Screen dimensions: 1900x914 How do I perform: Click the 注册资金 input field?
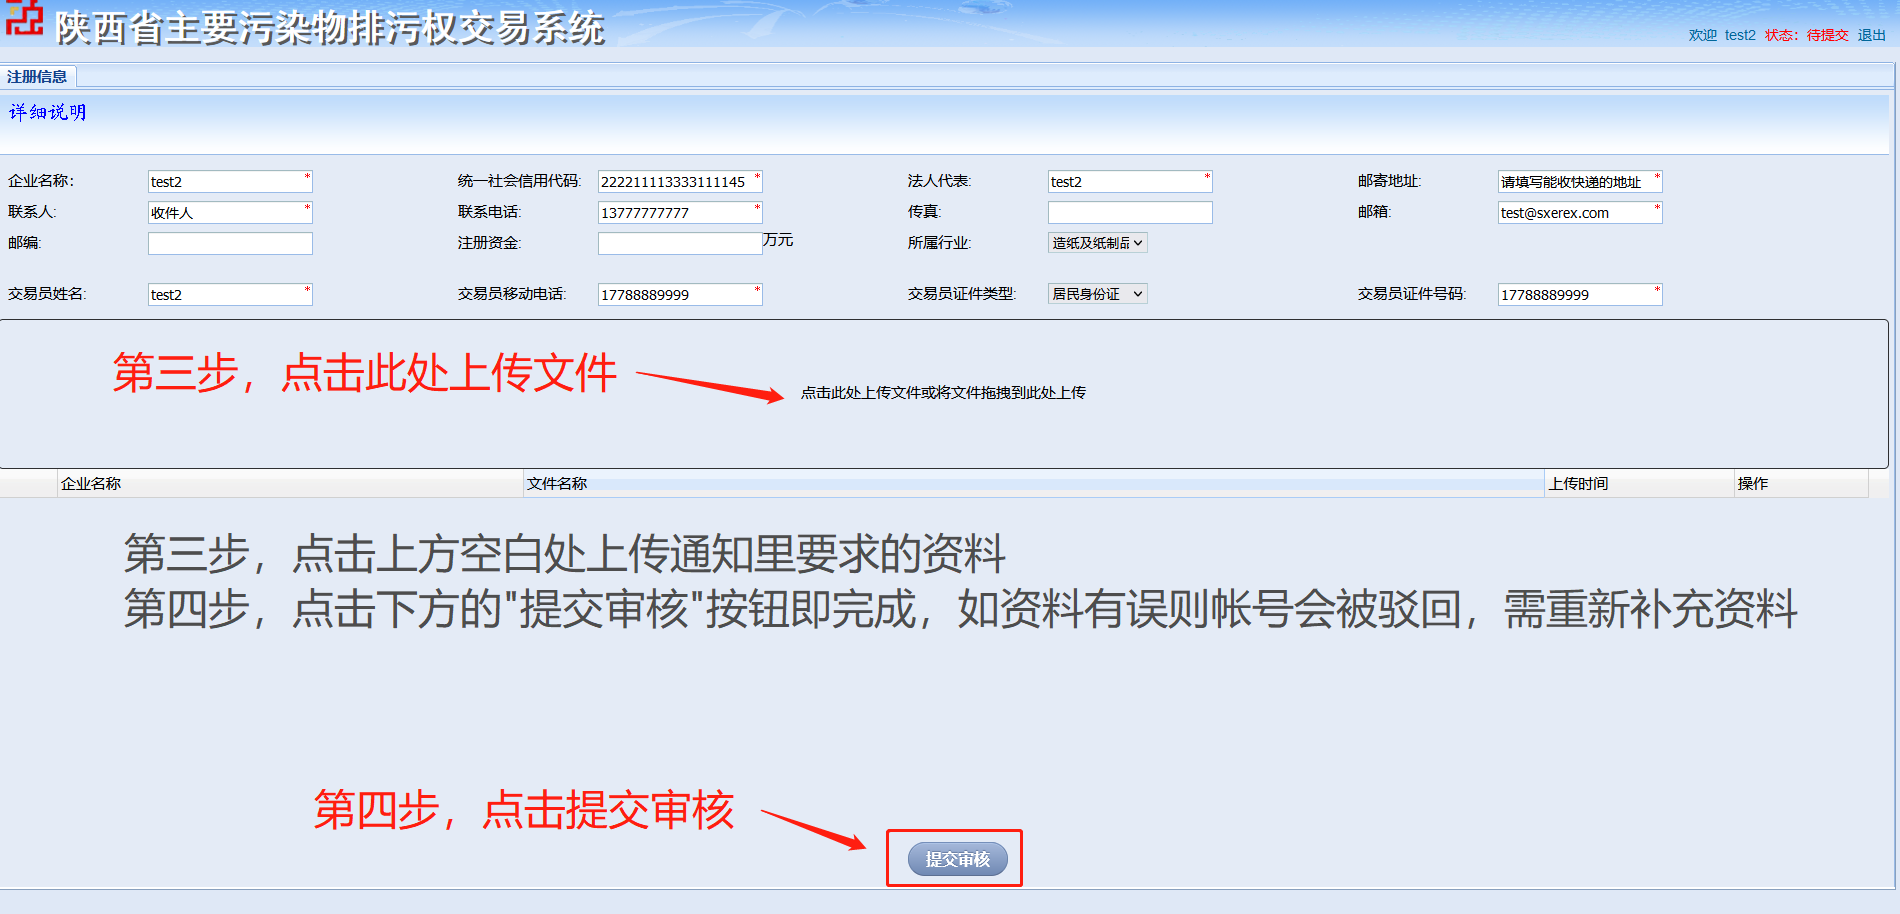pos(680,243)
